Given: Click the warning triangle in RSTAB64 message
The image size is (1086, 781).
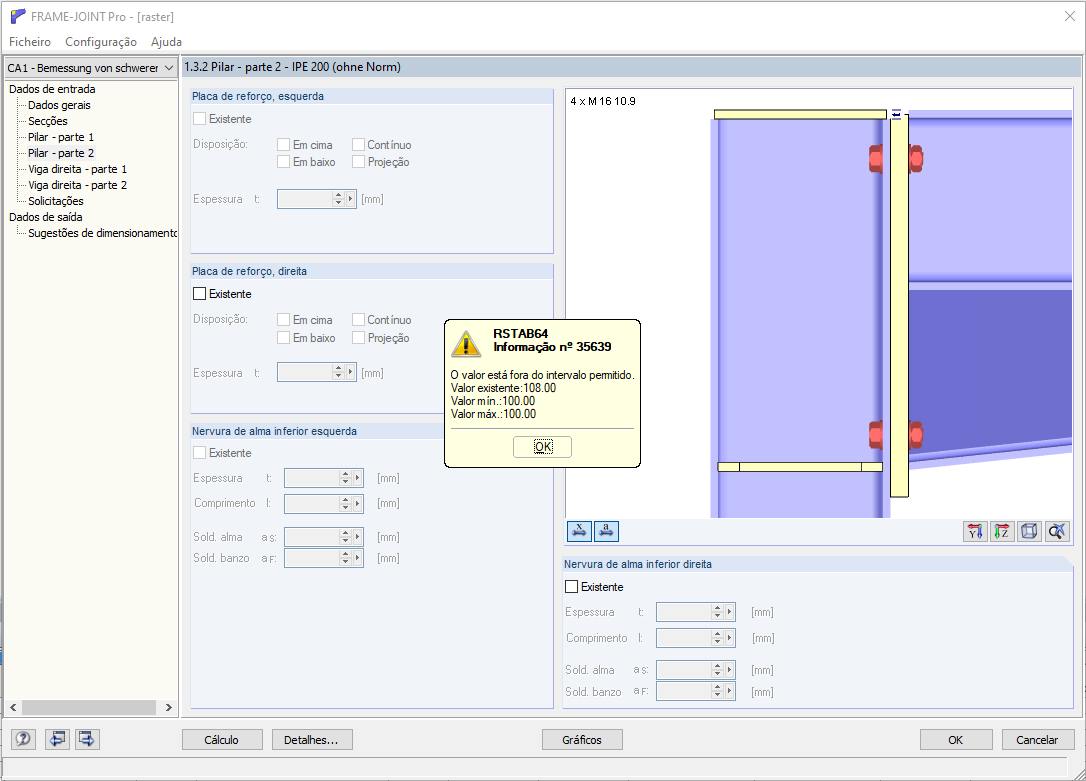Looking at the screenshot, I should [x=466, y=344].
